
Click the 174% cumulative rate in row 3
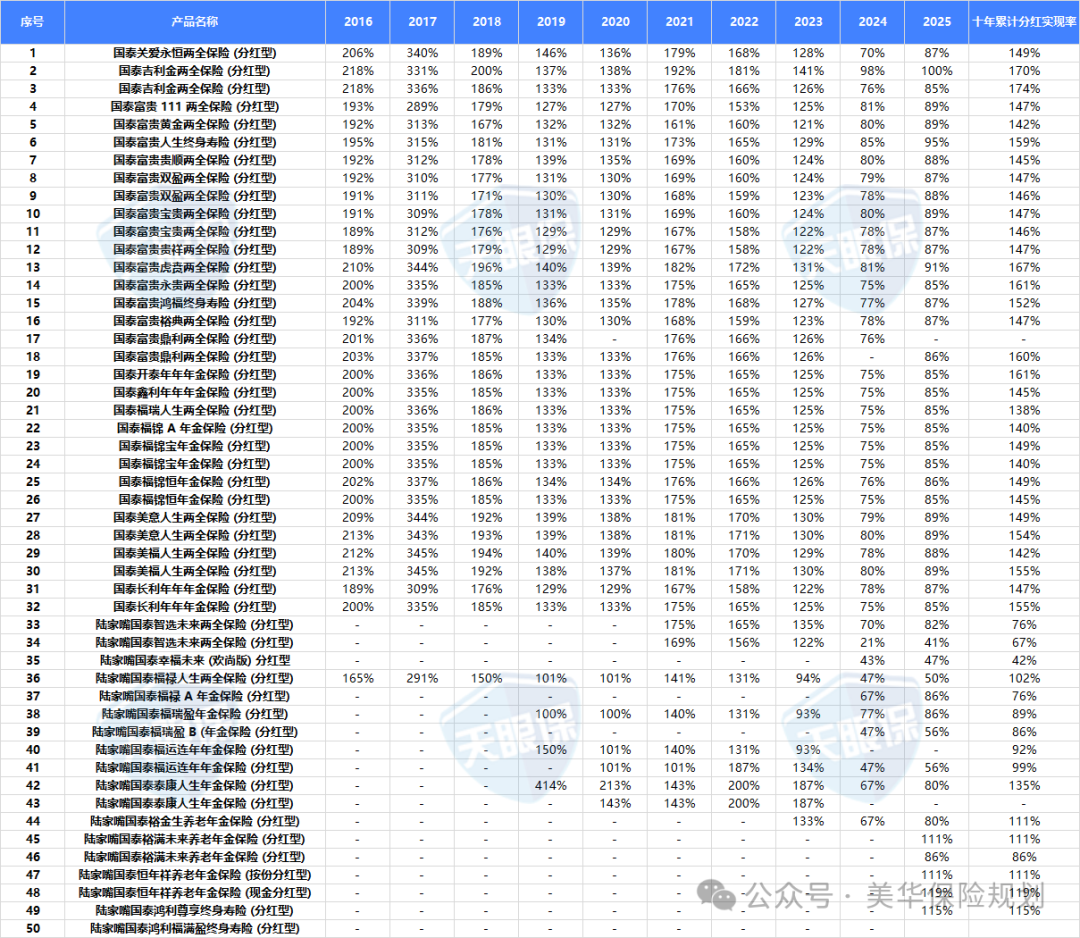[1024, 88]
